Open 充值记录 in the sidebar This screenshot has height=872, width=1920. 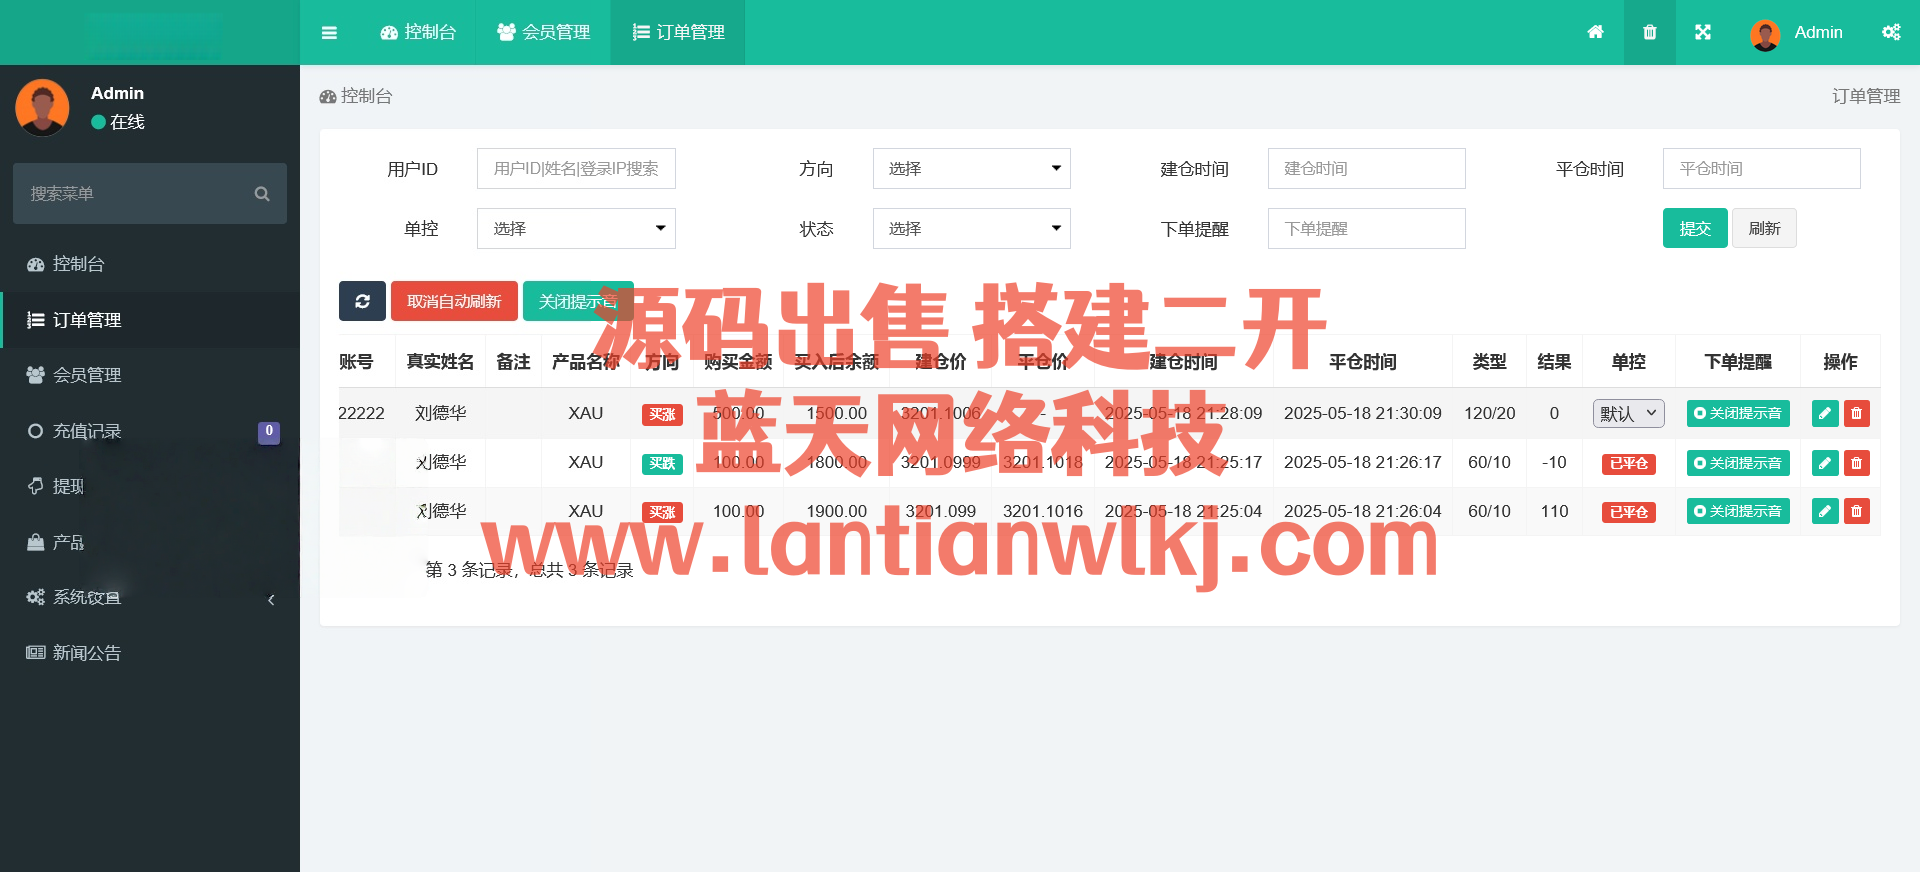click(x=87, y=431)
